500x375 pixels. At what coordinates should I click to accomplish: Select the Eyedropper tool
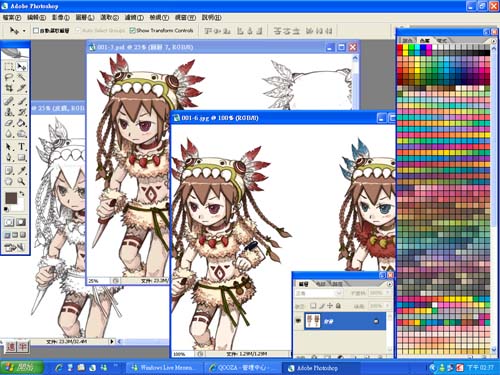coord(22,171)
